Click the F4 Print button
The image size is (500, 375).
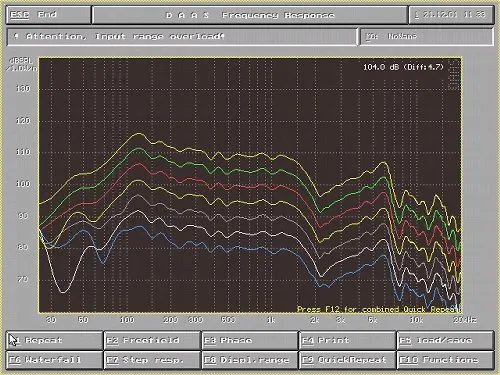point(347,340)
